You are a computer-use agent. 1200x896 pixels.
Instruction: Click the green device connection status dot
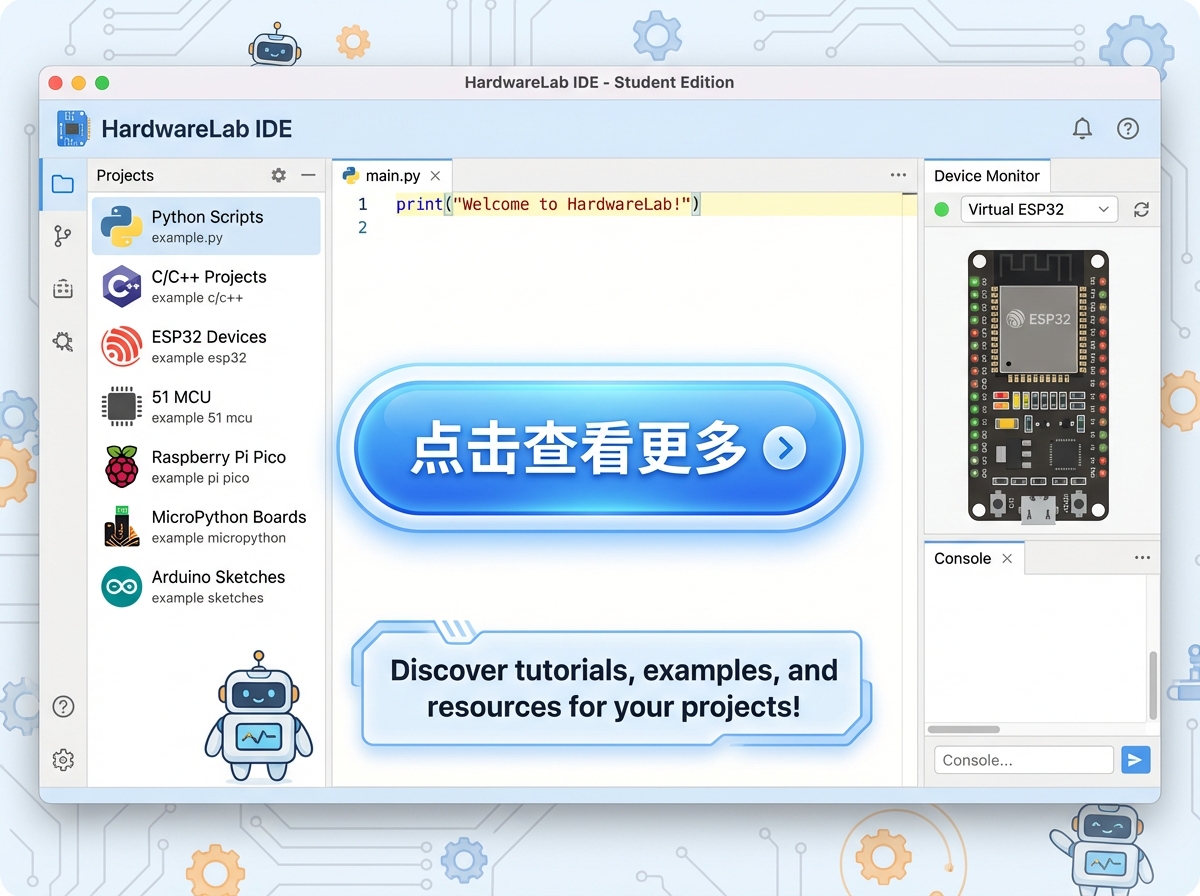coord(941,209)
